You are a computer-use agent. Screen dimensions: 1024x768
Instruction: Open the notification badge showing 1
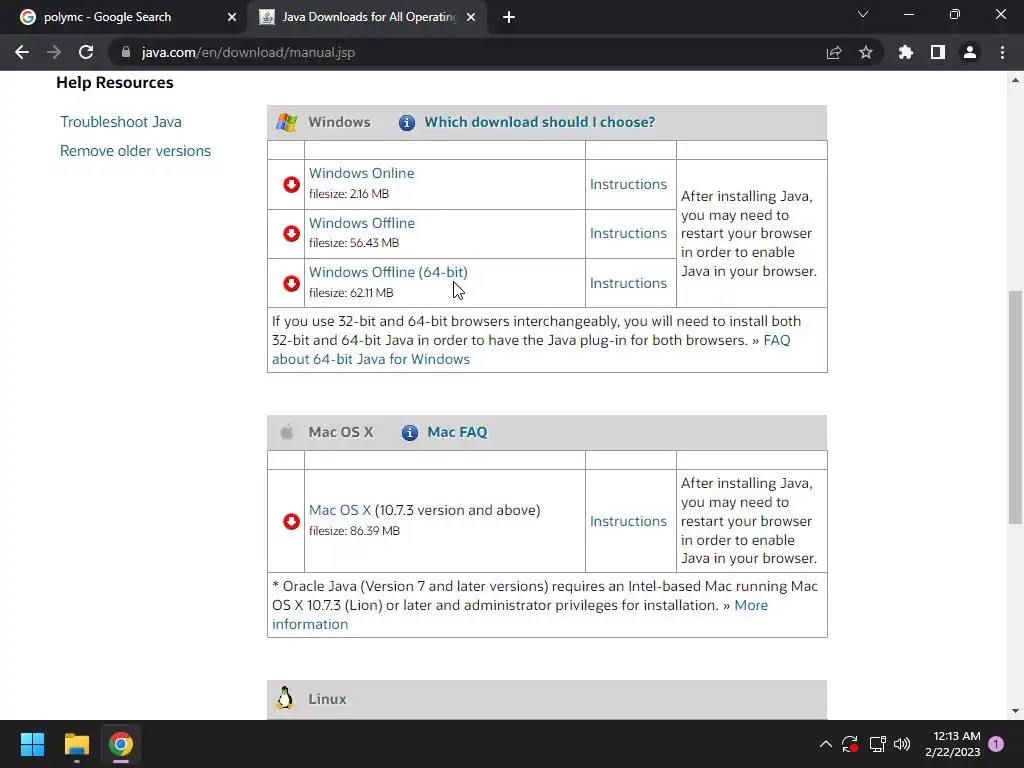tap(996, 744)
